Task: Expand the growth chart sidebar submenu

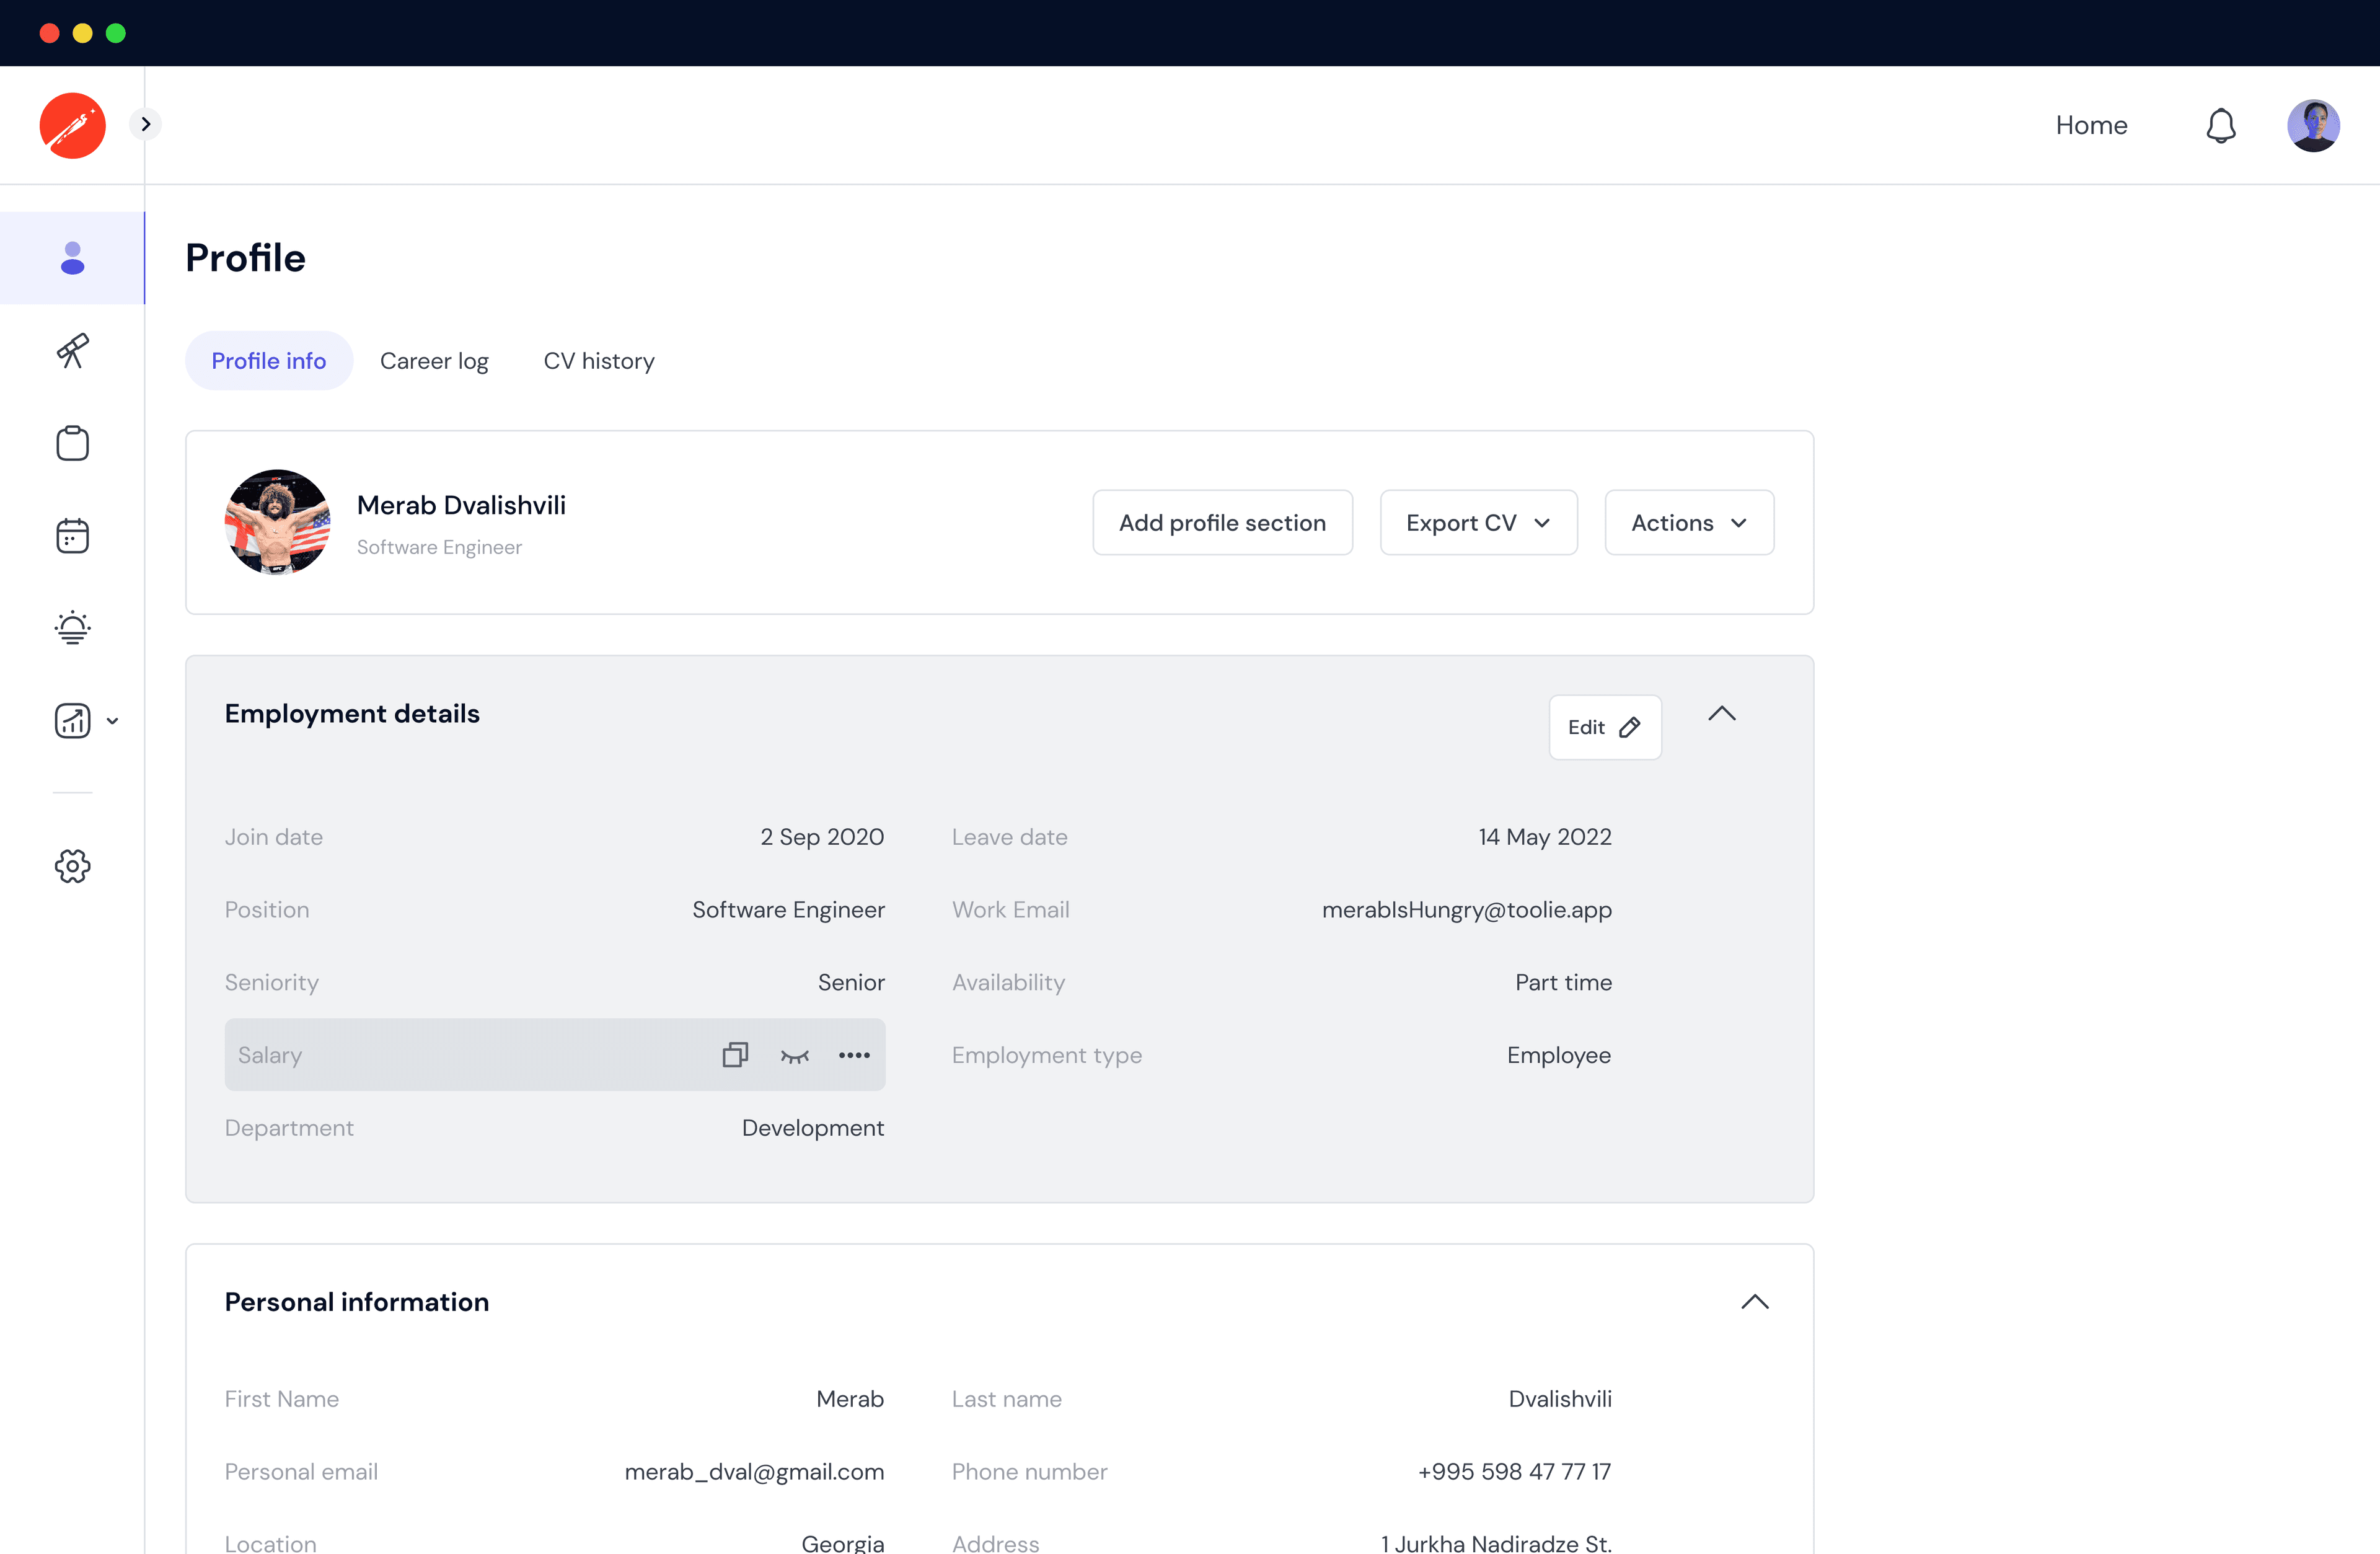Action: tap(113, 720)
